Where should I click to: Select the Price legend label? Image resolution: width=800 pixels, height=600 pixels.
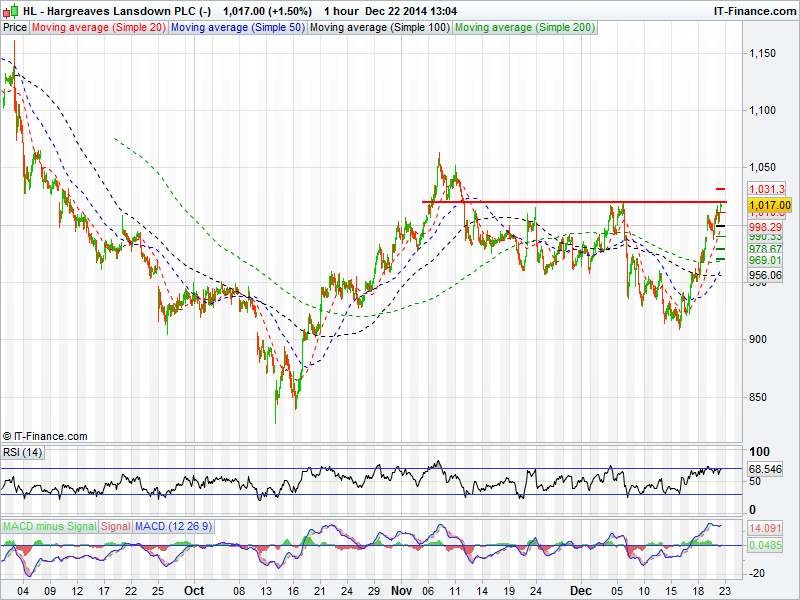pyautogui.click(x=15, y=28)
